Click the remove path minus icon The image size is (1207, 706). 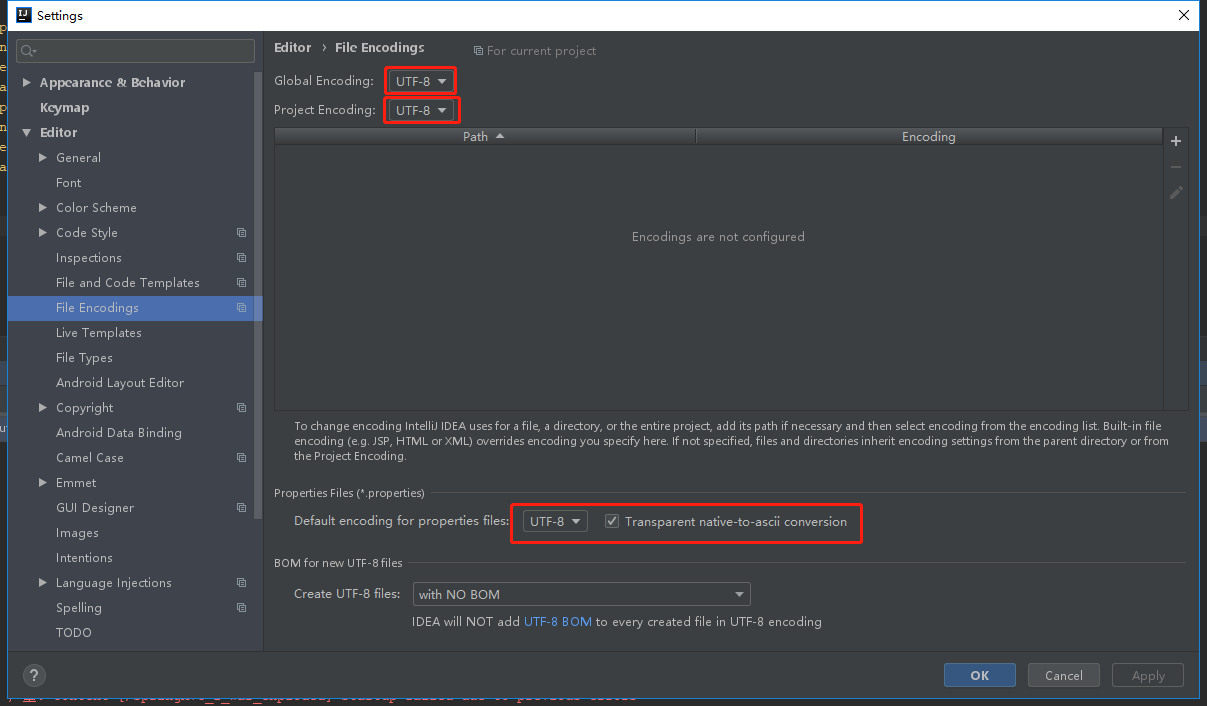[1176, 167]
